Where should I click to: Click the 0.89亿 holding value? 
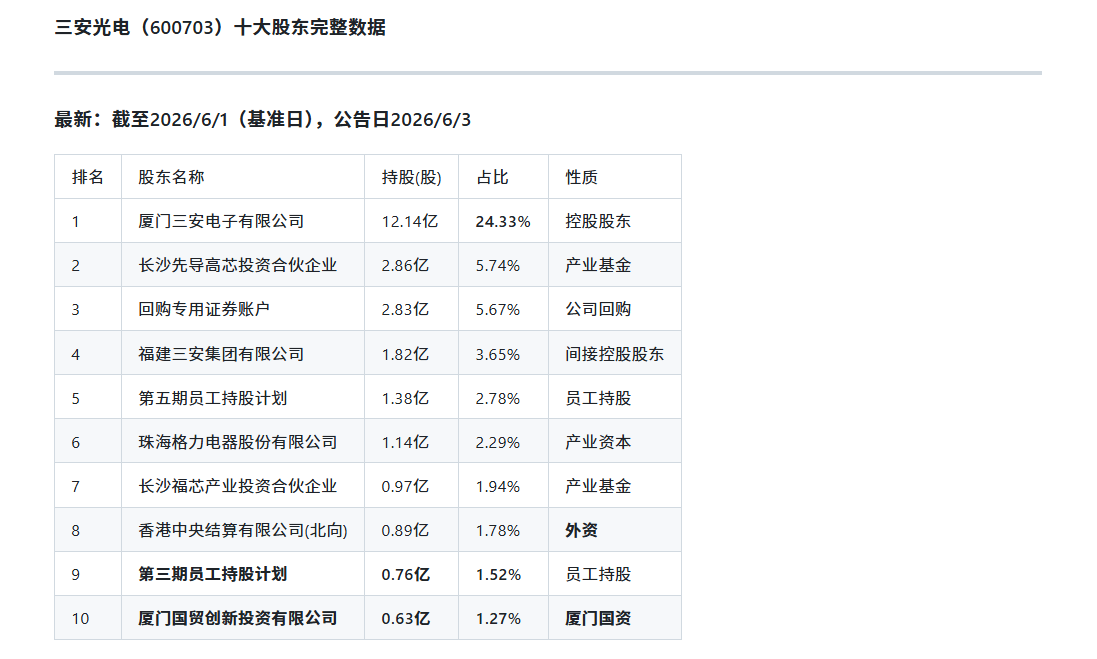pos(405,530)
